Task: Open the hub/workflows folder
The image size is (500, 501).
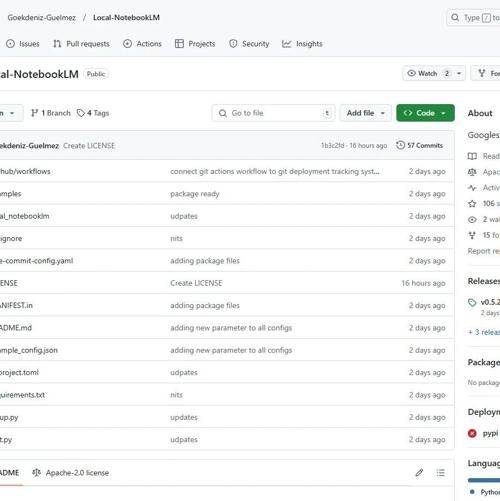Action: pyautogui.click(x=25, y=171)
